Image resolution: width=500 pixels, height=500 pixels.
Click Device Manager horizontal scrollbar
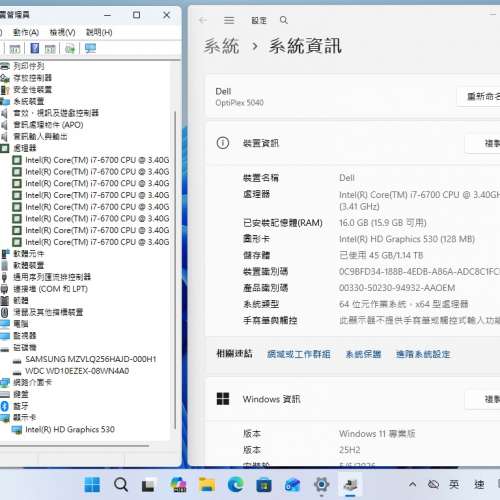coord(74,445)
